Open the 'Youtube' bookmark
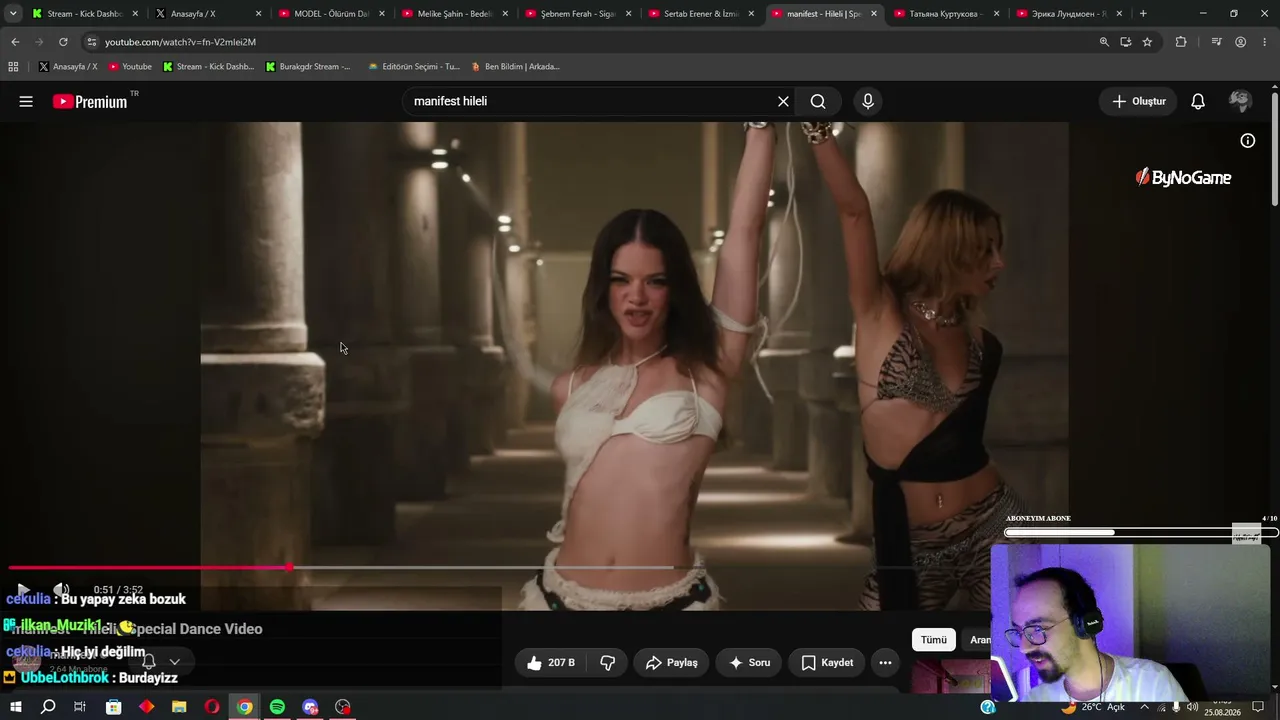The image size is (1280, 720). tap(130, 67)
